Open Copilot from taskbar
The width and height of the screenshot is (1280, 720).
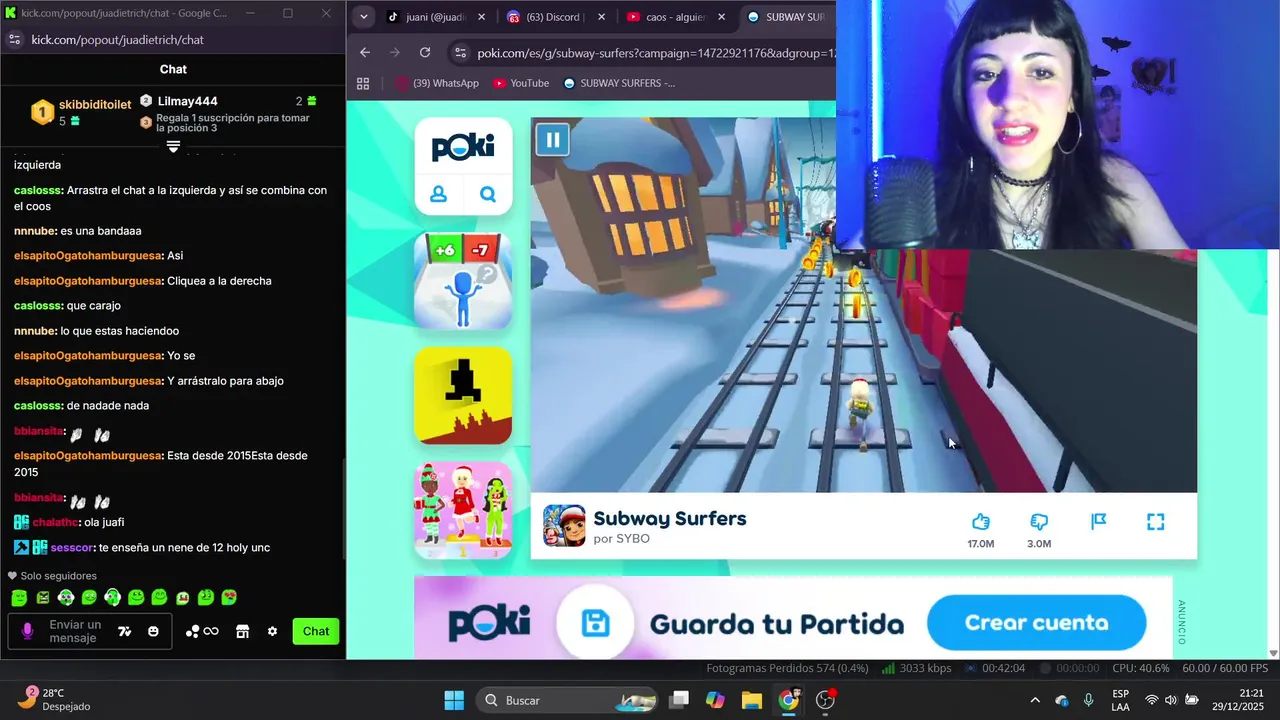pyautogui.click(x=715, y=700)
